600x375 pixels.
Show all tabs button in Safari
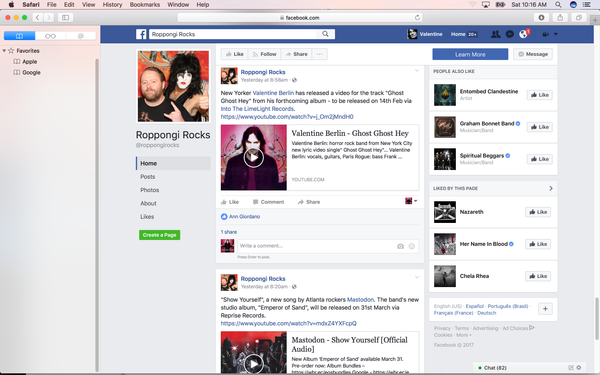click(579, 18)
